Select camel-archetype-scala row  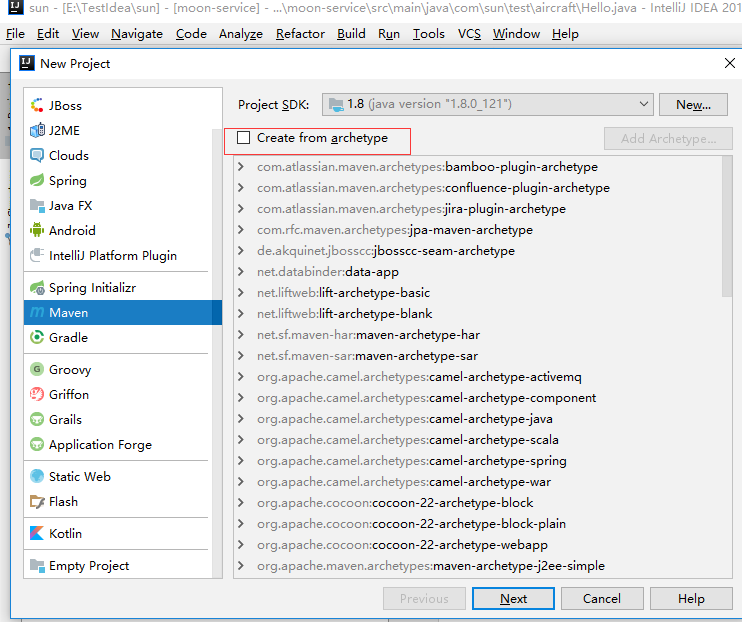point(478,440)
